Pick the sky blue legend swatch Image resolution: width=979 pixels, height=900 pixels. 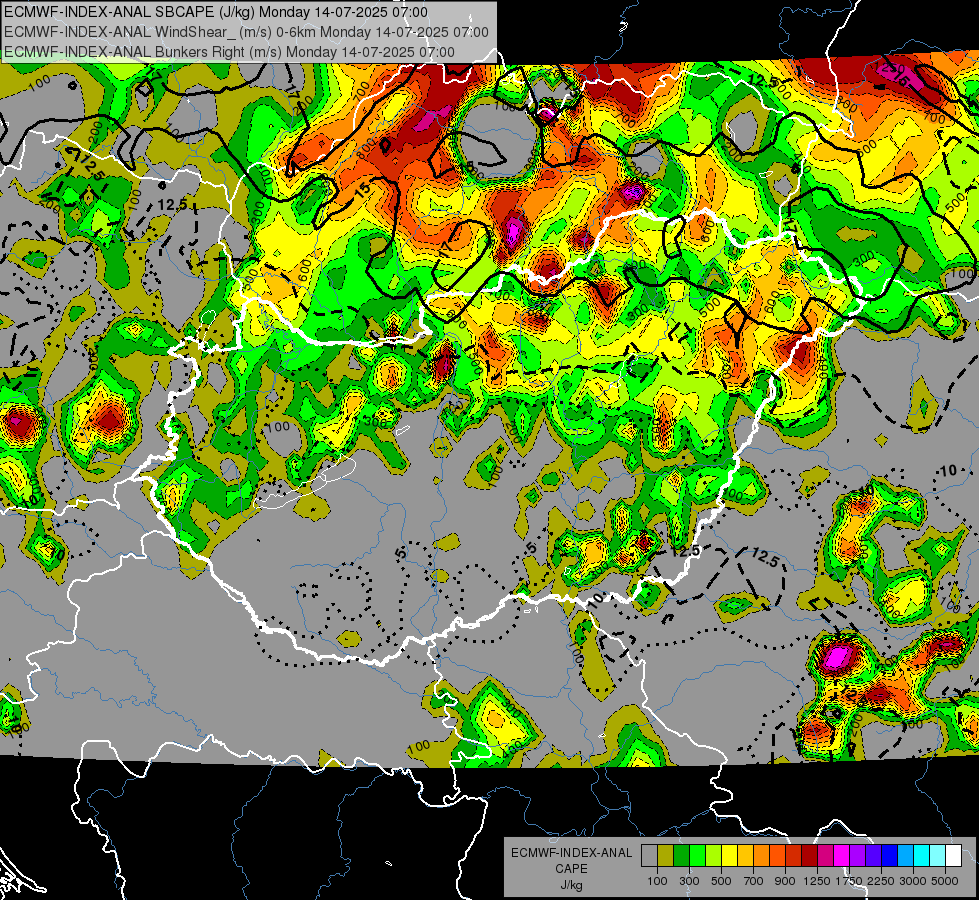click(905, 856)
